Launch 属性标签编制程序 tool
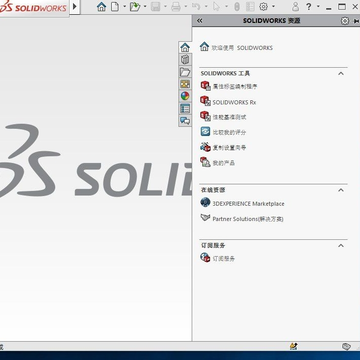360x360 pixels. tap(235, 87)
